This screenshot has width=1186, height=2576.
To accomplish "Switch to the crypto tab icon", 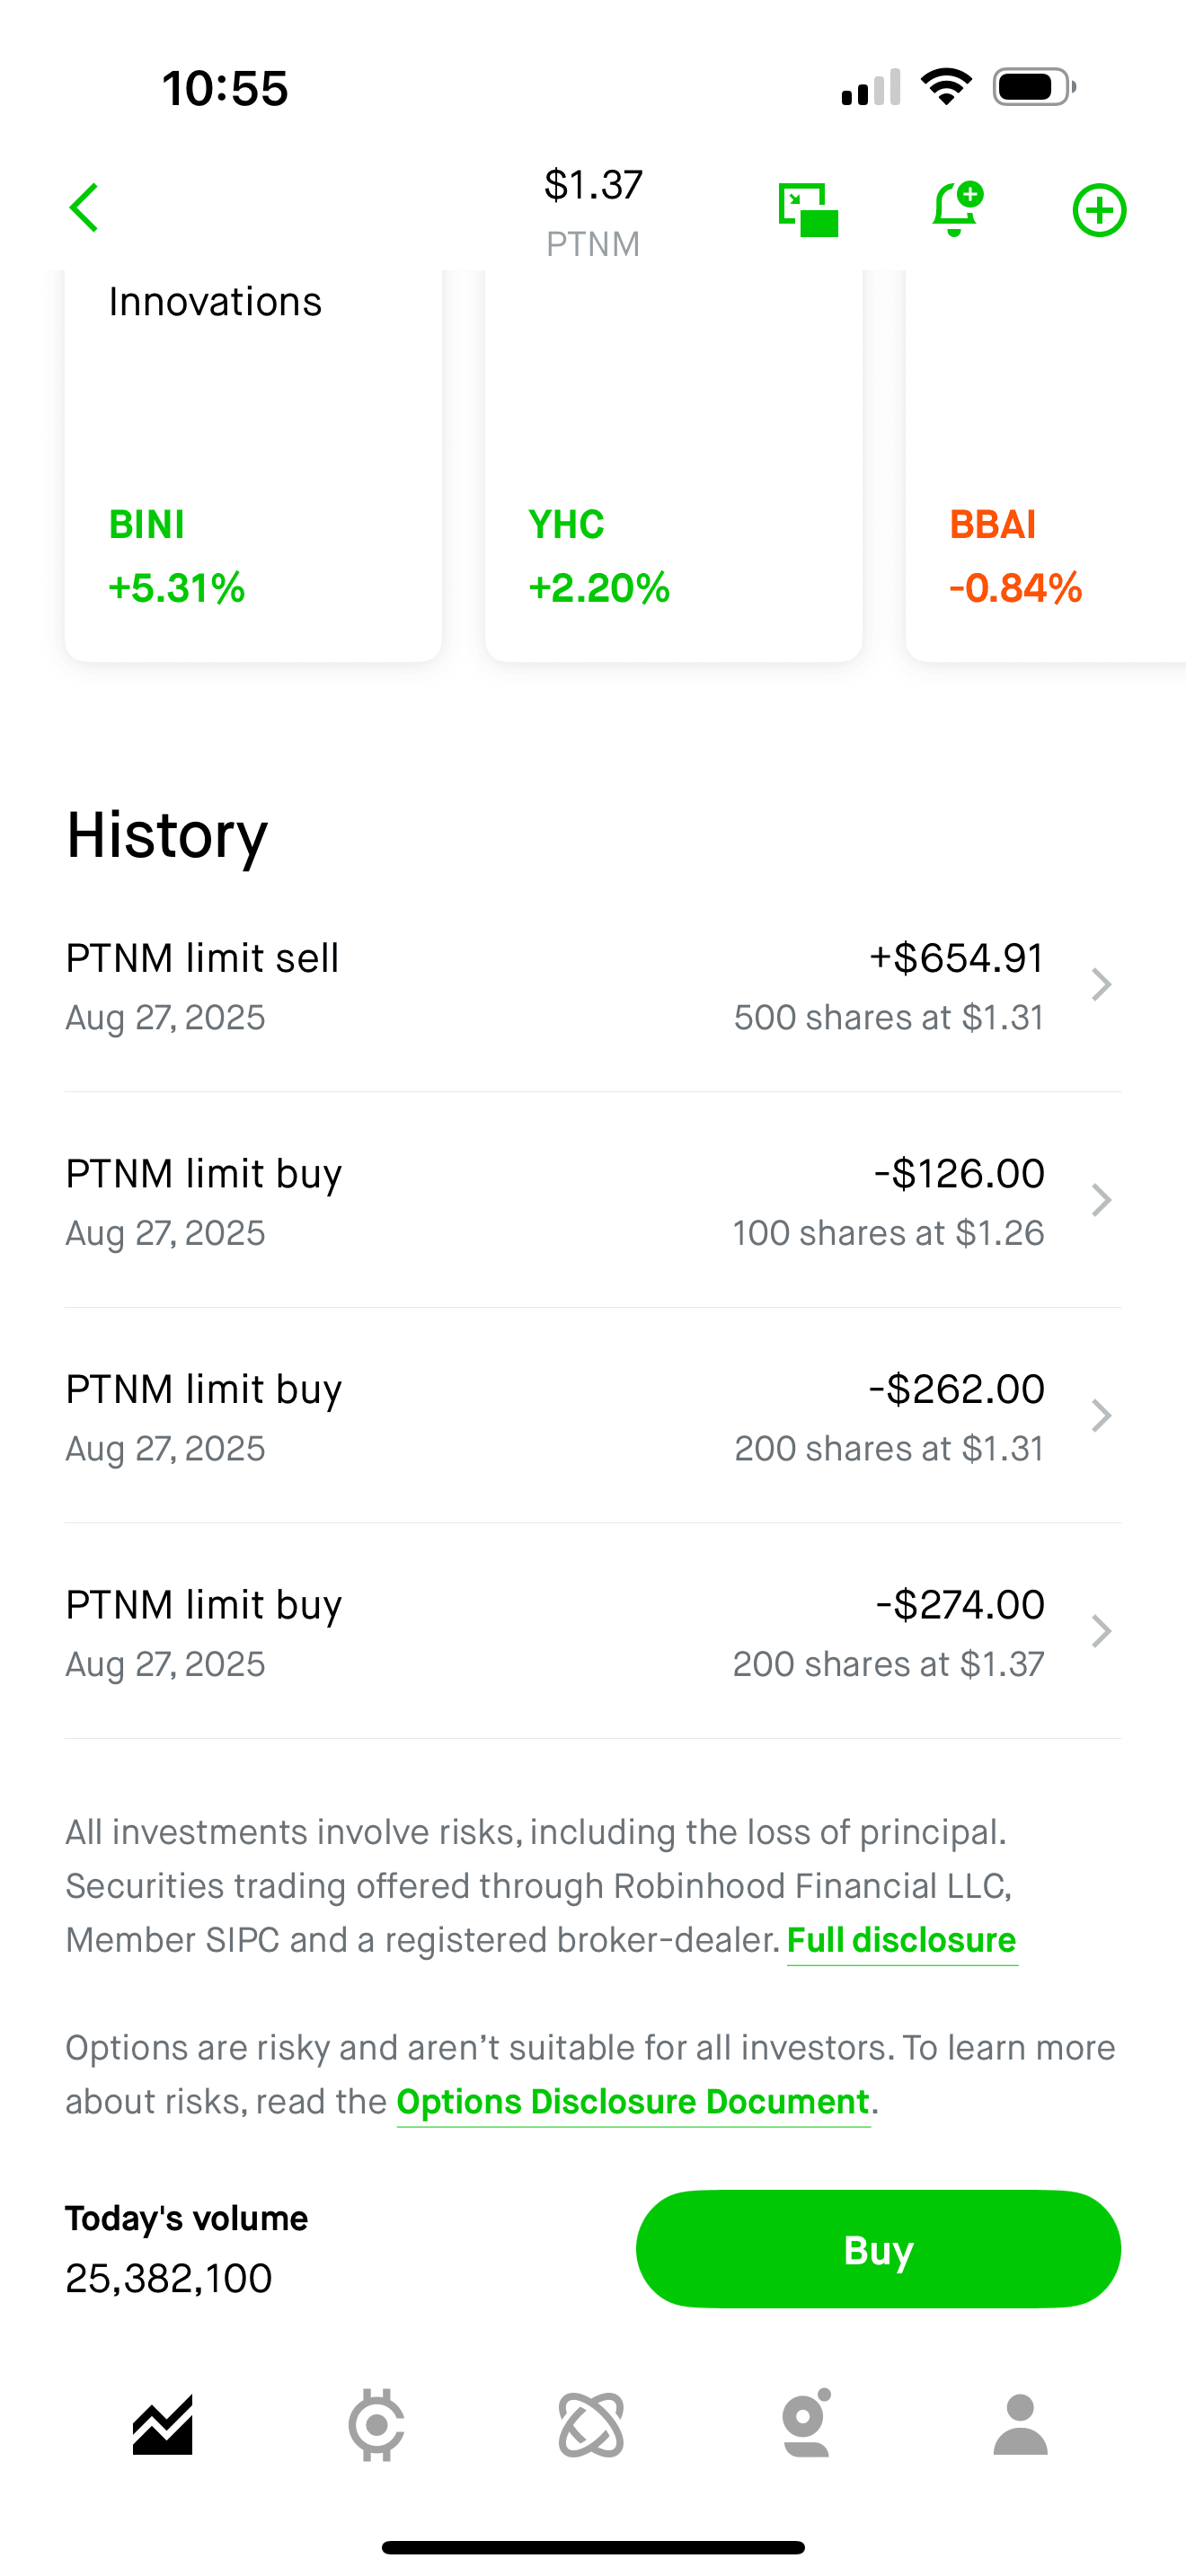I will [376, 2425].
